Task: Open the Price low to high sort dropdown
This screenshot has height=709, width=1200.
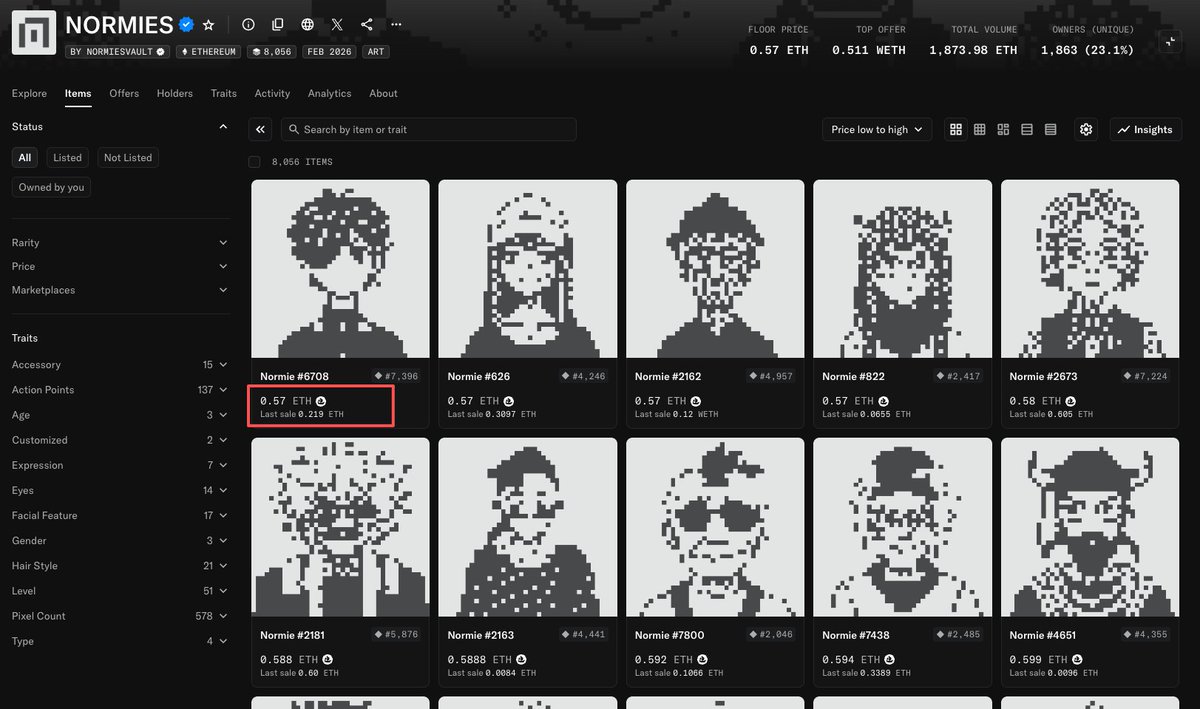Action: [877, 129]
